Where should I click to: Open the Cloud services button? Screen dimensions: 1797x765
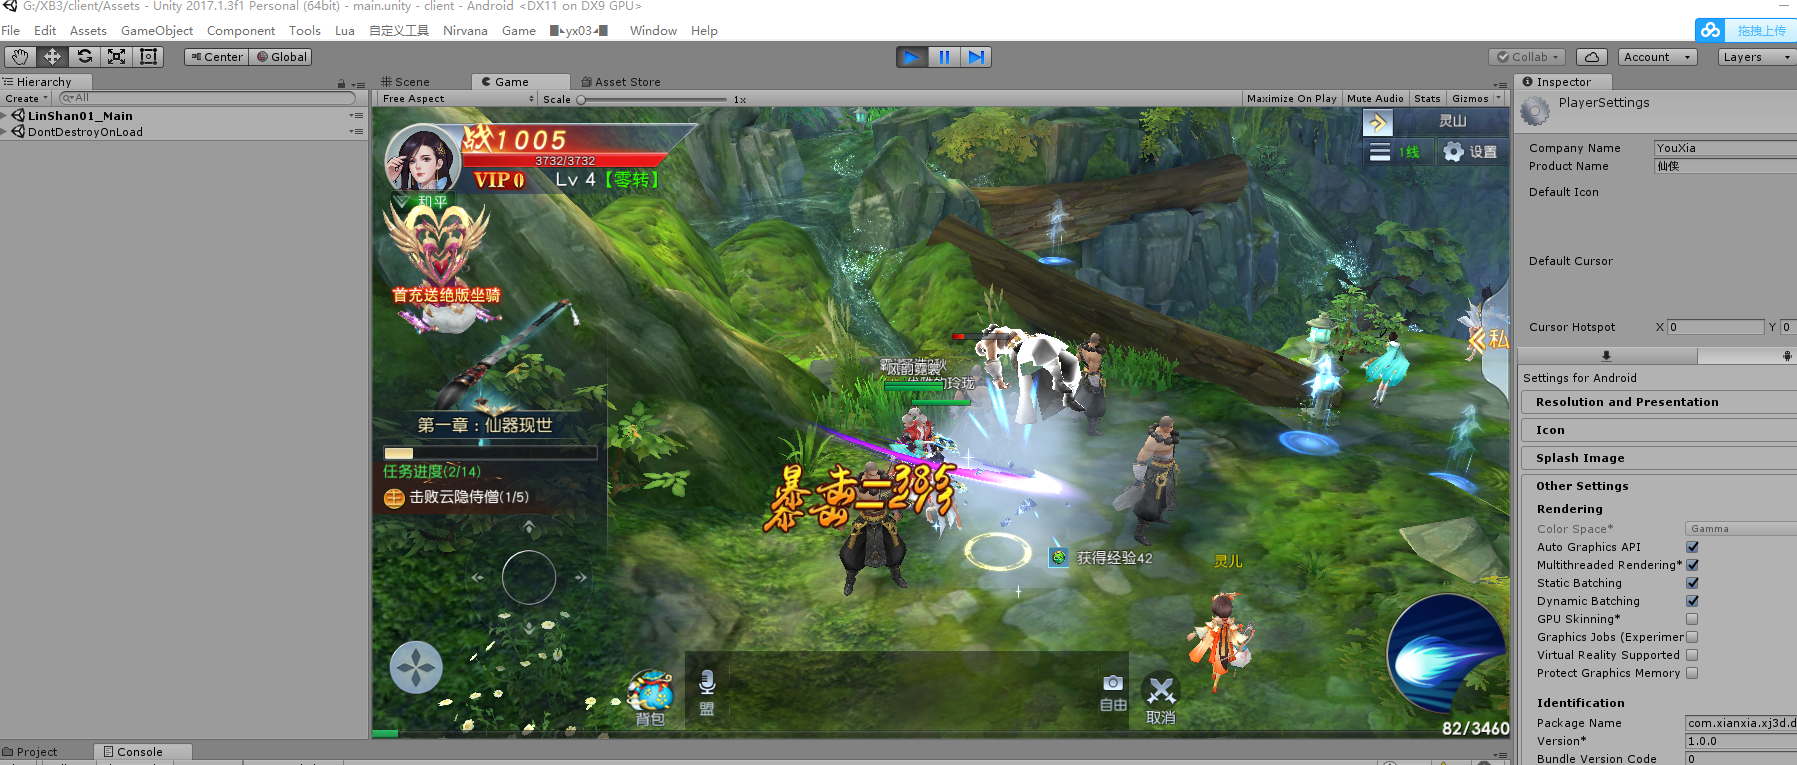click(x=1592, y=57)
